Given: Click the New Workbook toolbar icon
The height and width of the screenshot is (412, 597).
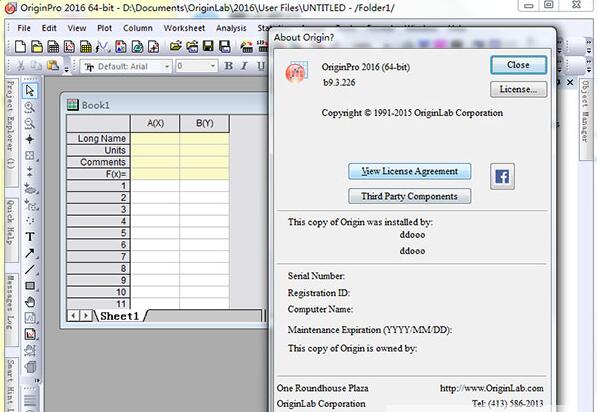Looking at the screenshot, I should [x=53, y=46].
